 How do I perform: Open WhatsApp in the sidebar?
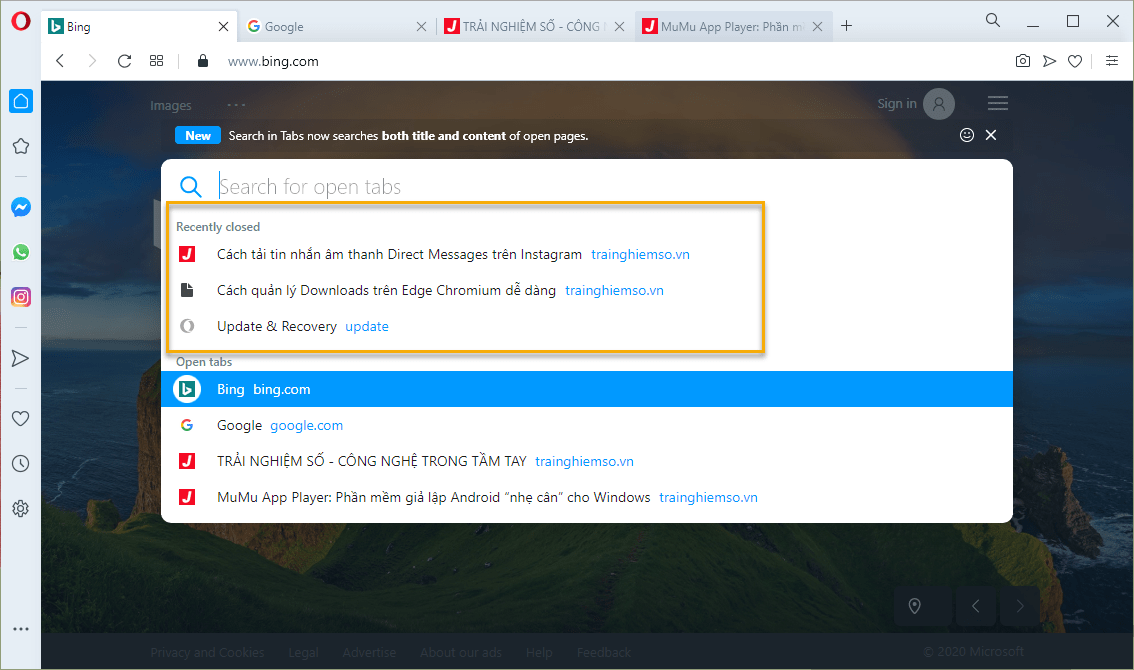click(21, 252)
